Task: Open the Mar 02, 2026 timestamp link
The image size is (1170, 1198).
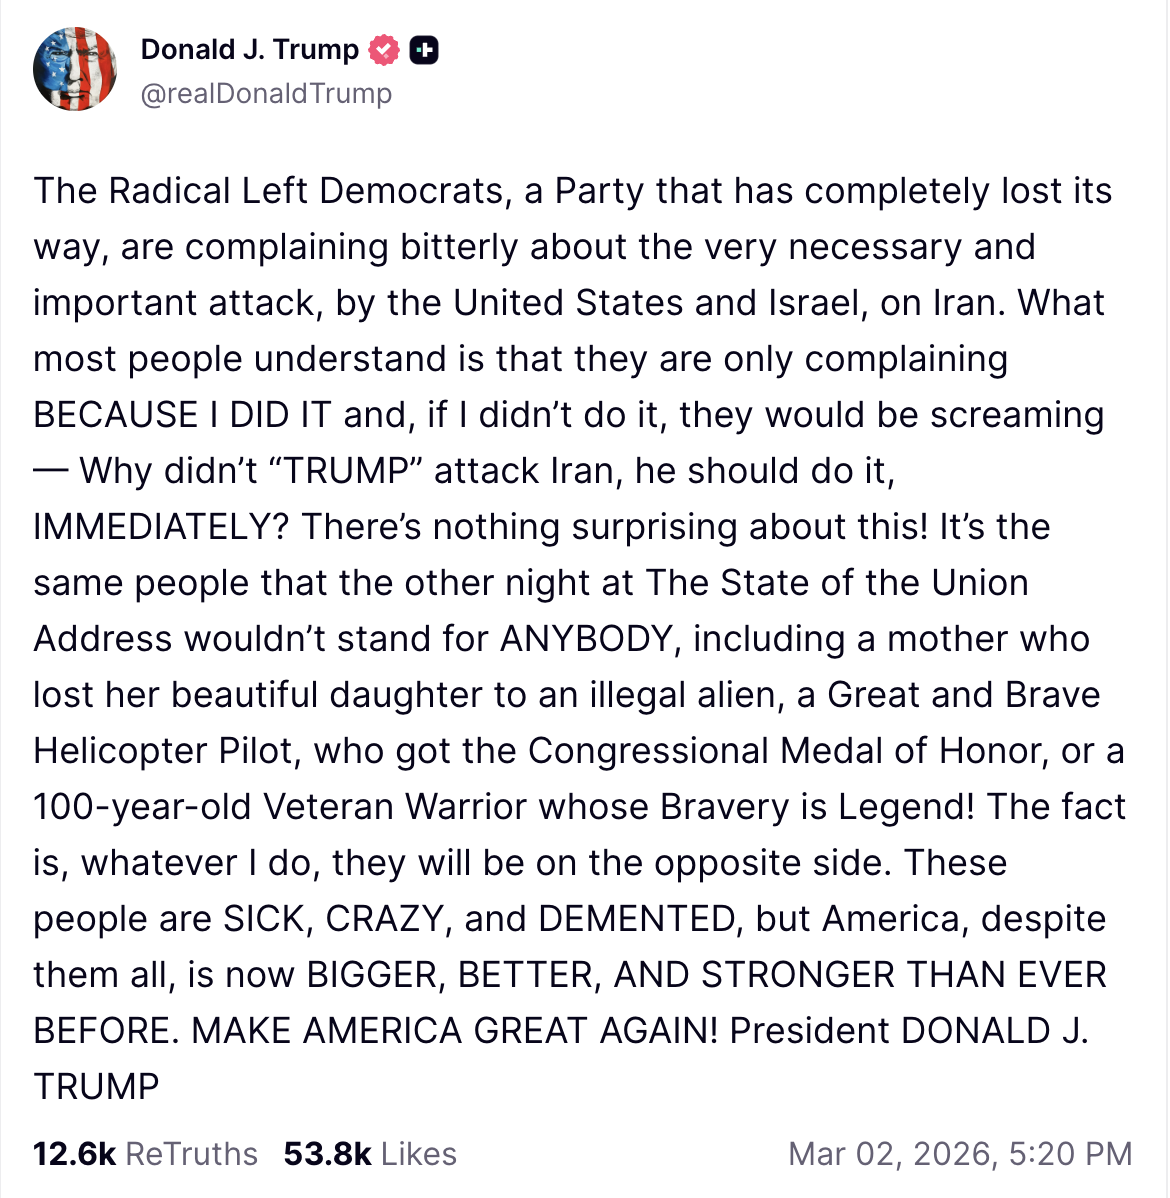Action: (x=960, y=1154)
